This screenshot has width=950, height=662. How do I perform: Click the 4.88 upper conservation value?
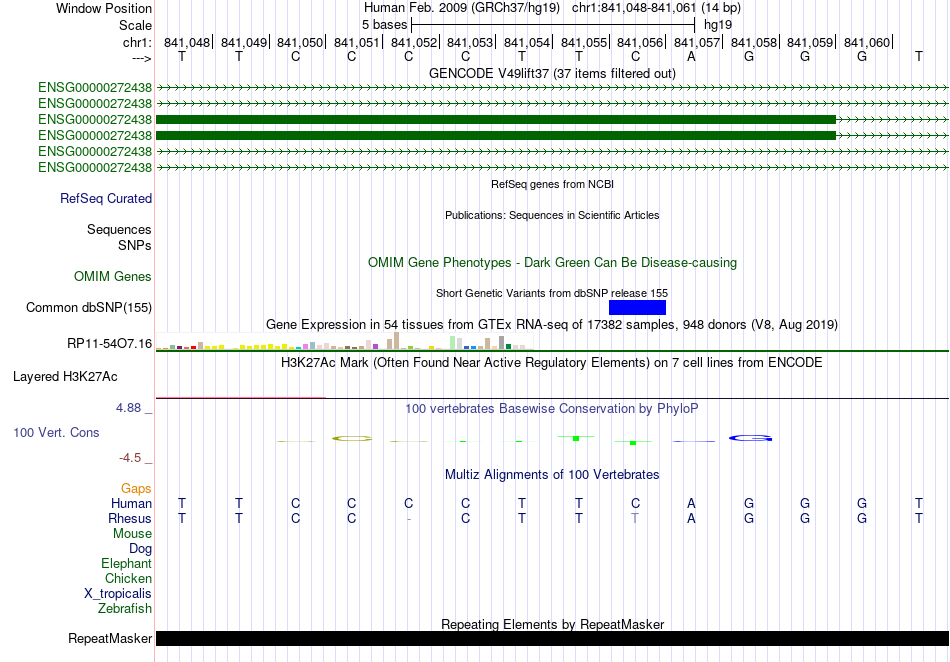click(x=128, y=408)
